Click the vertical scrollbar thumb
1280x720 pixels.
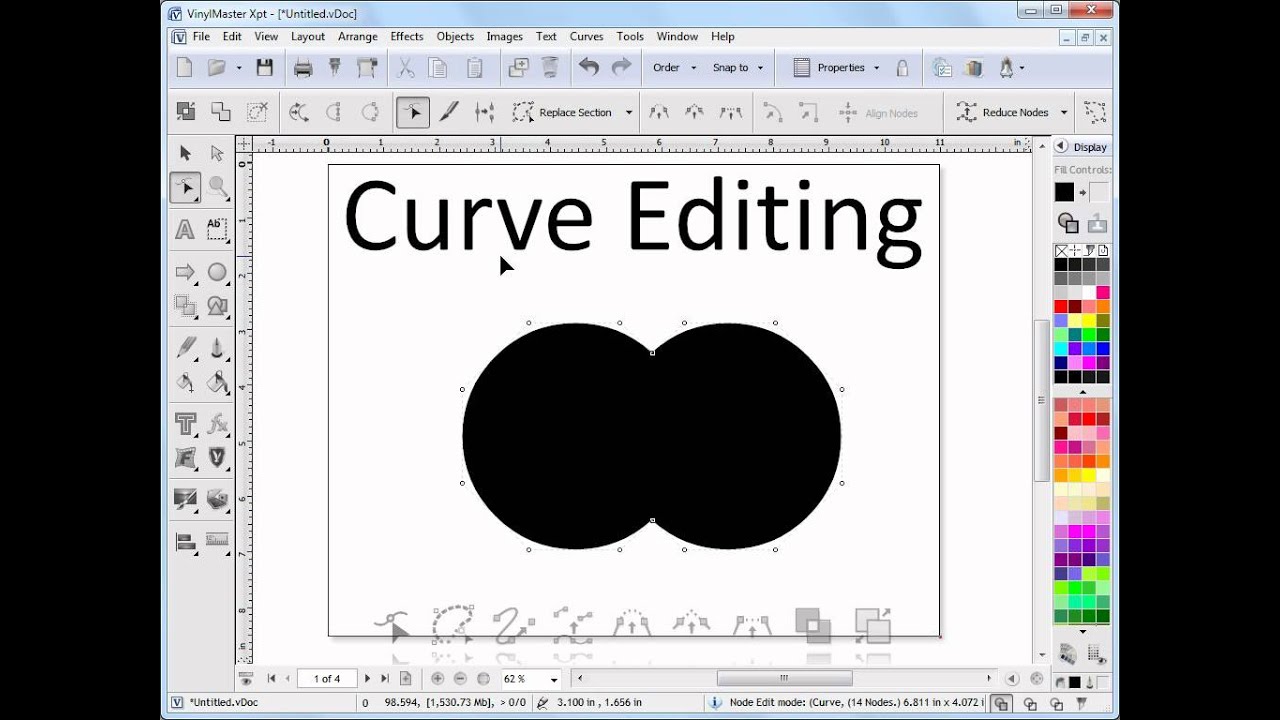(1041, 400)
